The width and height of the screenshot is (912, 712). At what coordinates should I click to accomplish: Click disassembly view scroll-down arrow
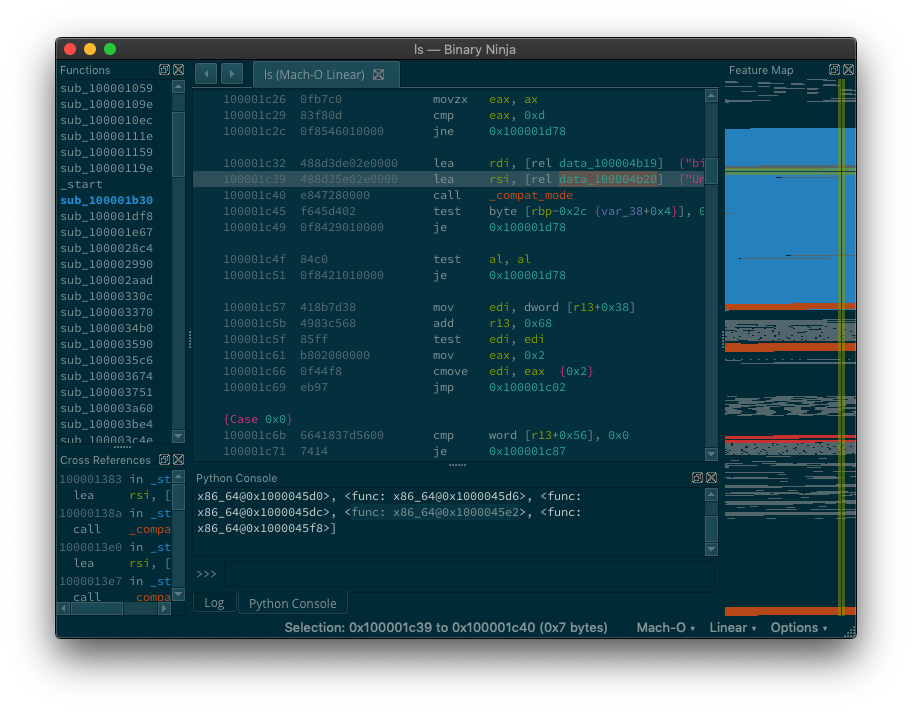(x=711, y=453)
